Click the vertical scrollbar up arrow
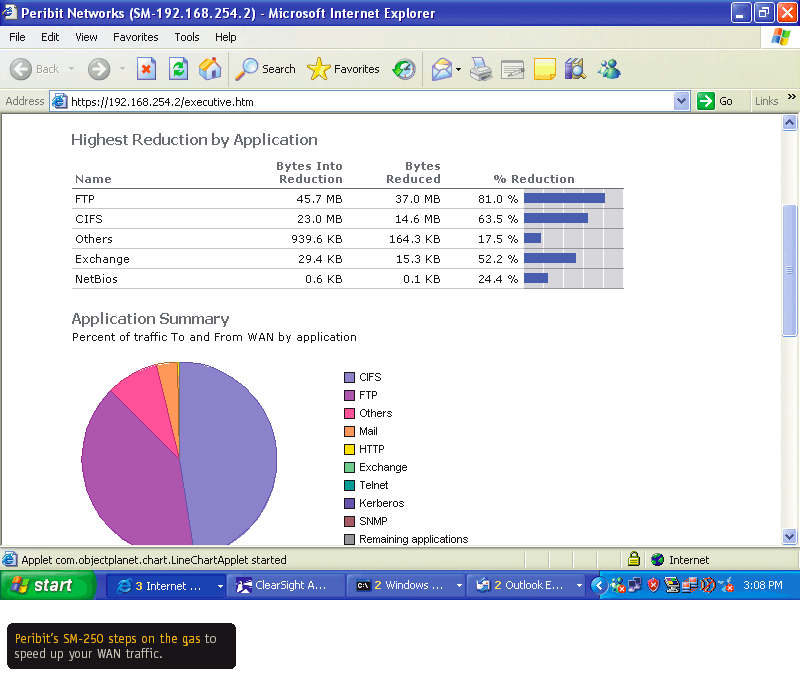 [x=789, y=122]
